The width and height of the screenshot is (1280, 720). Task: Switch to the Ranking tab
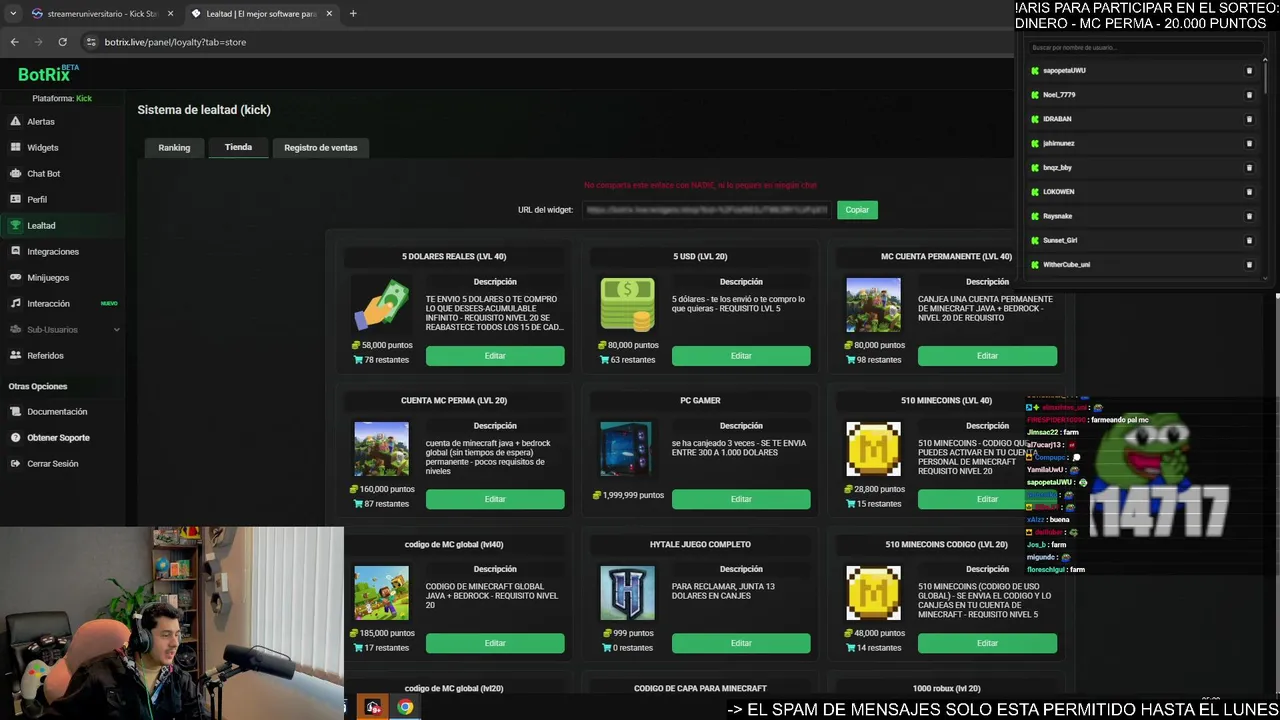(174, 147)
